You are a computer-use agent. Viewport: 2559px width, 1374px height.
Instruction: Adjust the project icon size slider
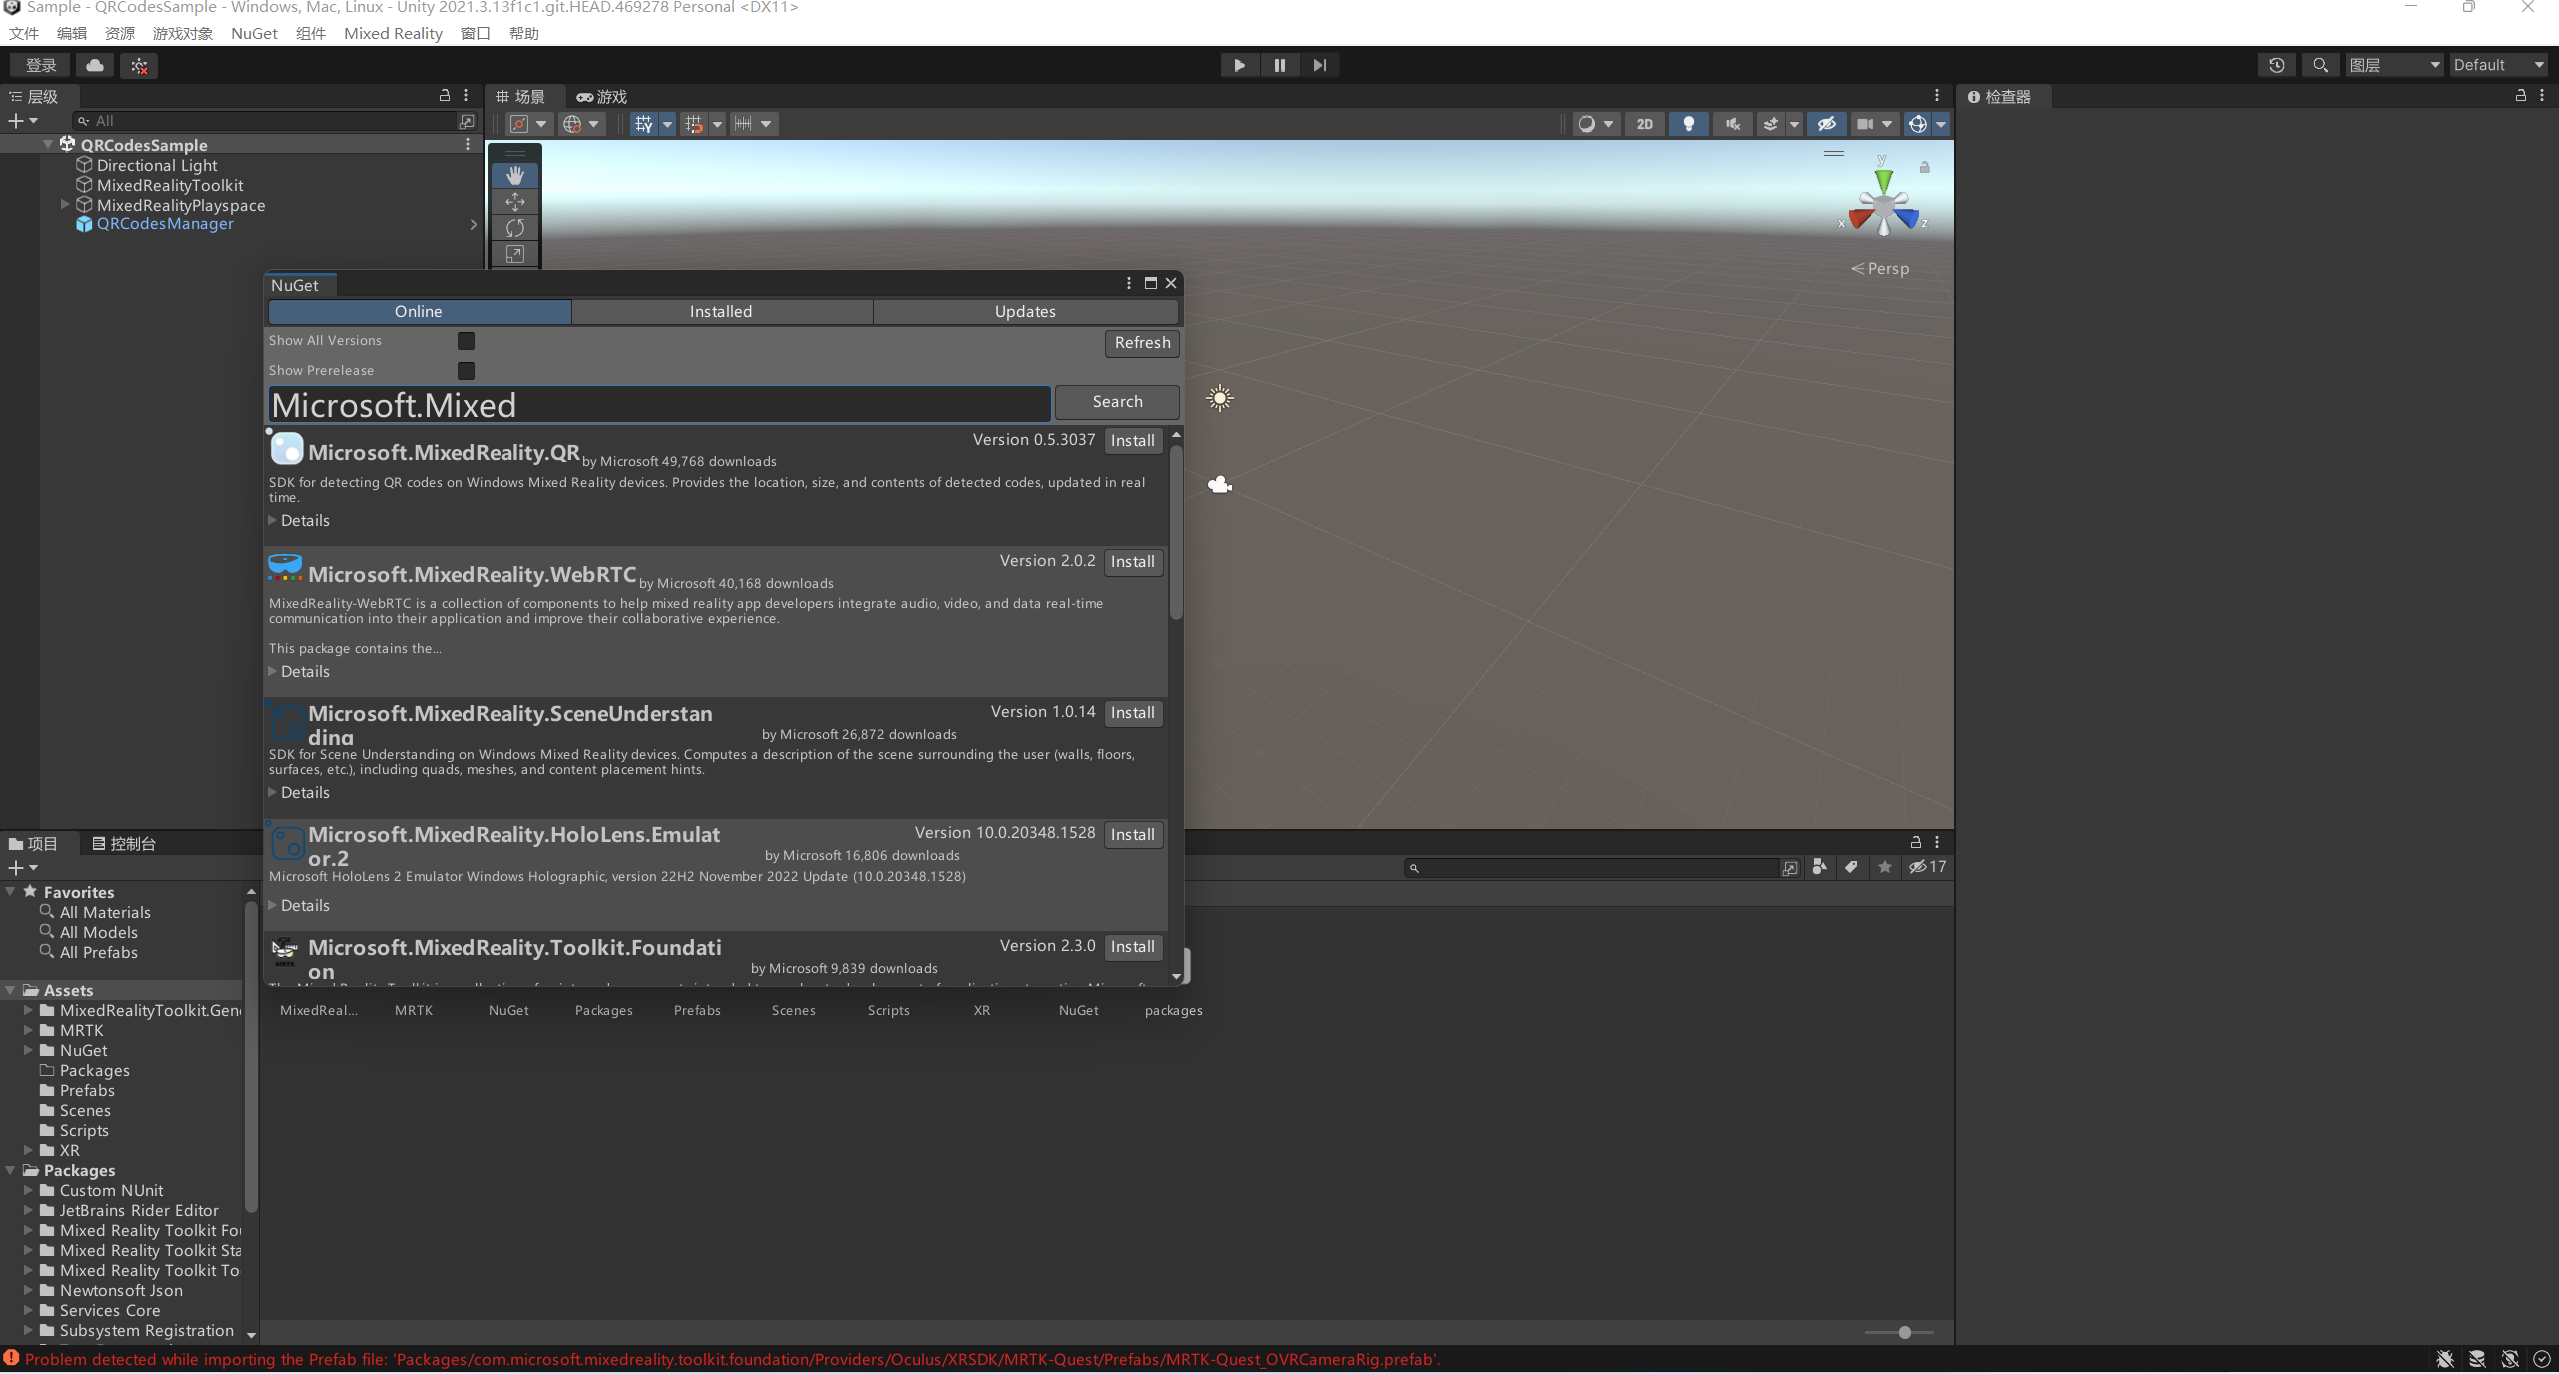pos(1904,1332)
